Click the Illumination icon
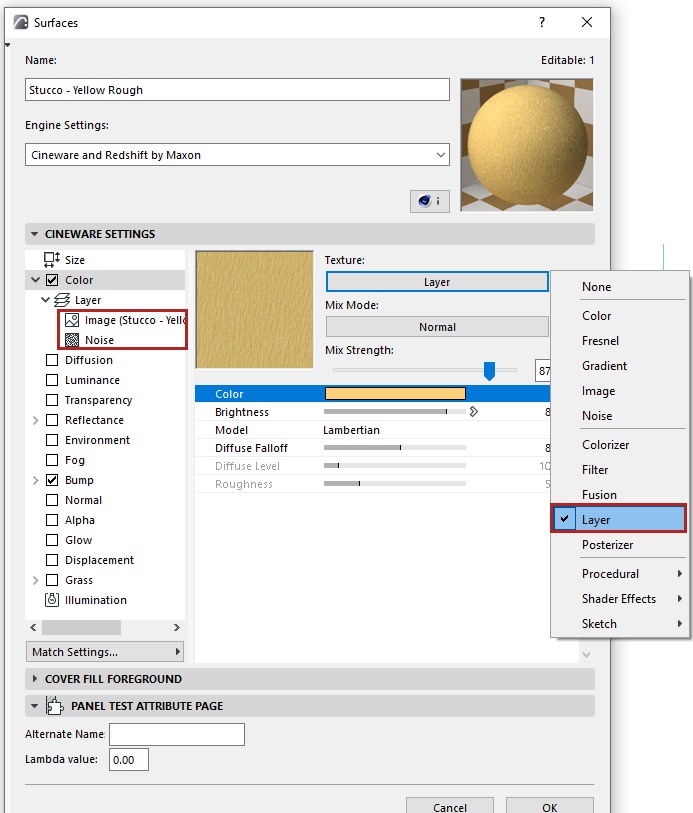This screenshot has width=693, height=813. click(x=52, y=600)
